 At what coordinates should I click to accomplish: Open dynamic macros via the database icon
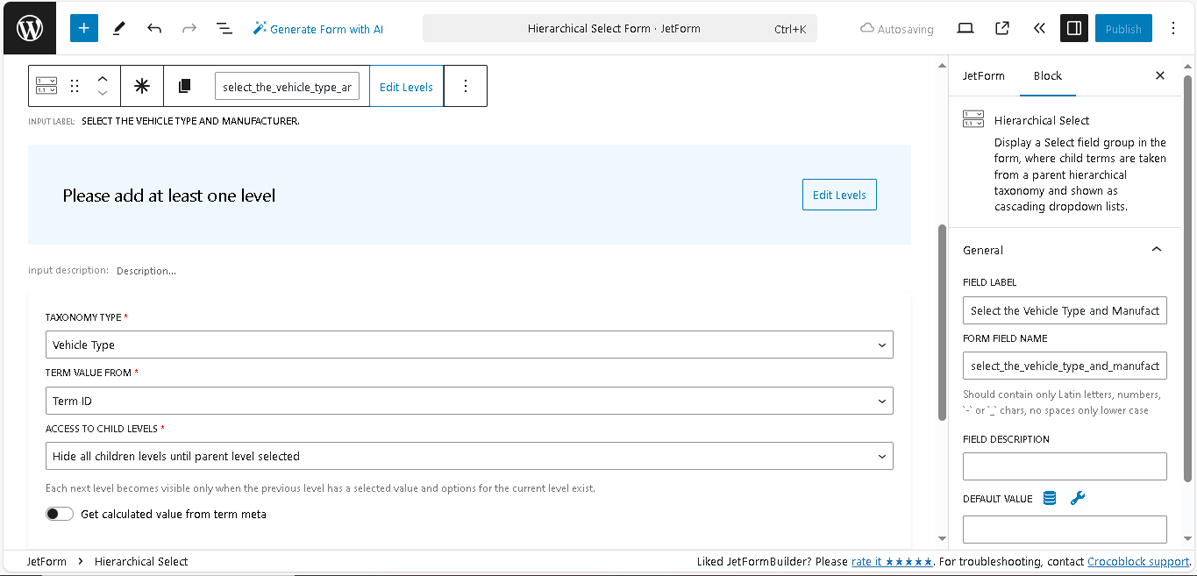[x=1049, y=497]
